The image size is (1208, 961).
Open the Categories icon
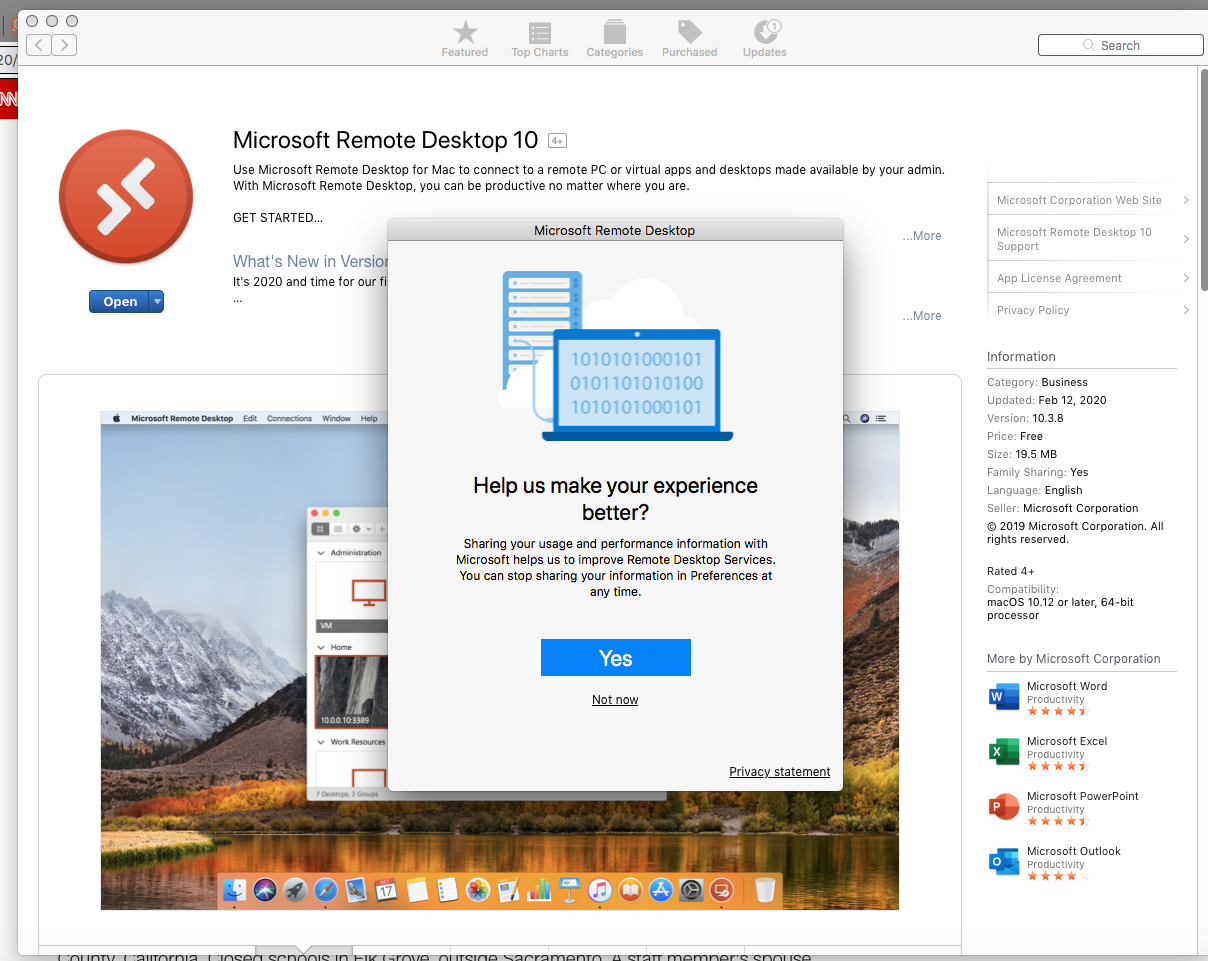click(614, 33)
